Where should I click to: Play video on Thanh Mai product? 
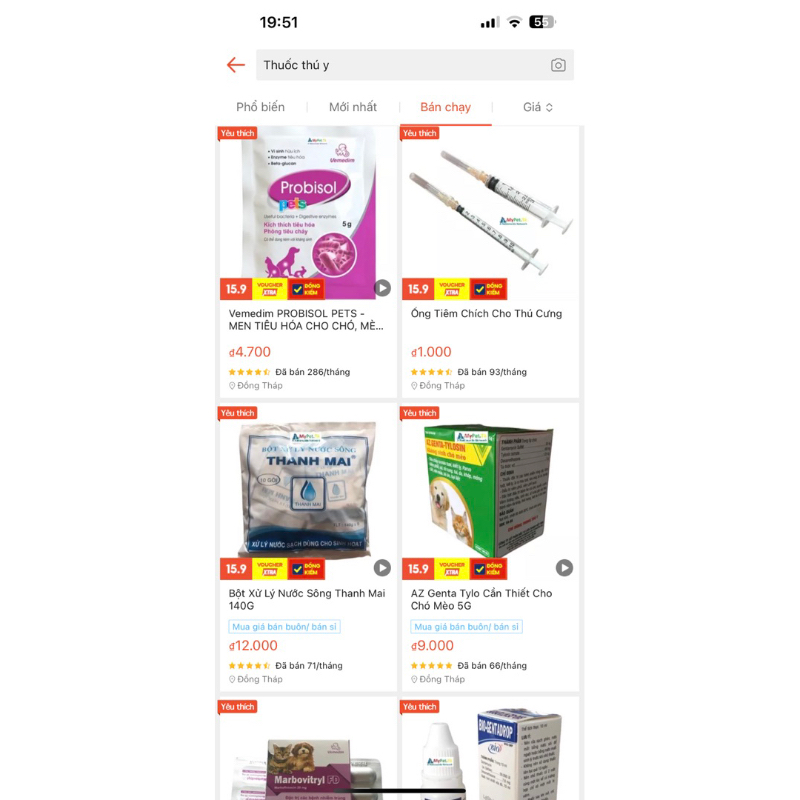pyautogui.click(x=382, y=568)
